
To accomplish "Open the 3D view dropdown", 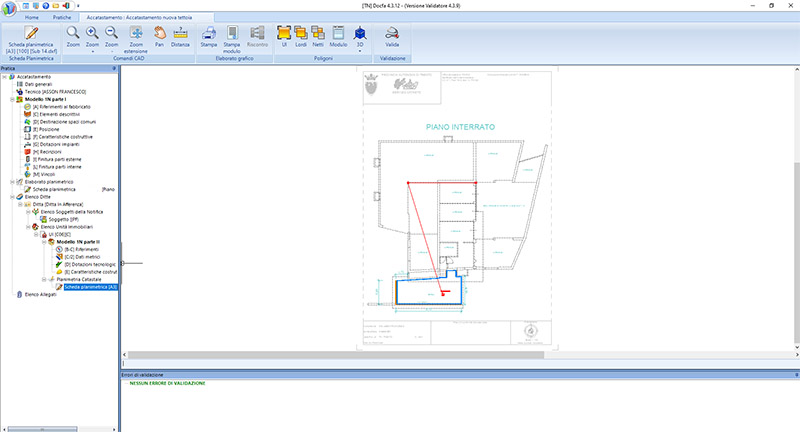I will (360, 38).
